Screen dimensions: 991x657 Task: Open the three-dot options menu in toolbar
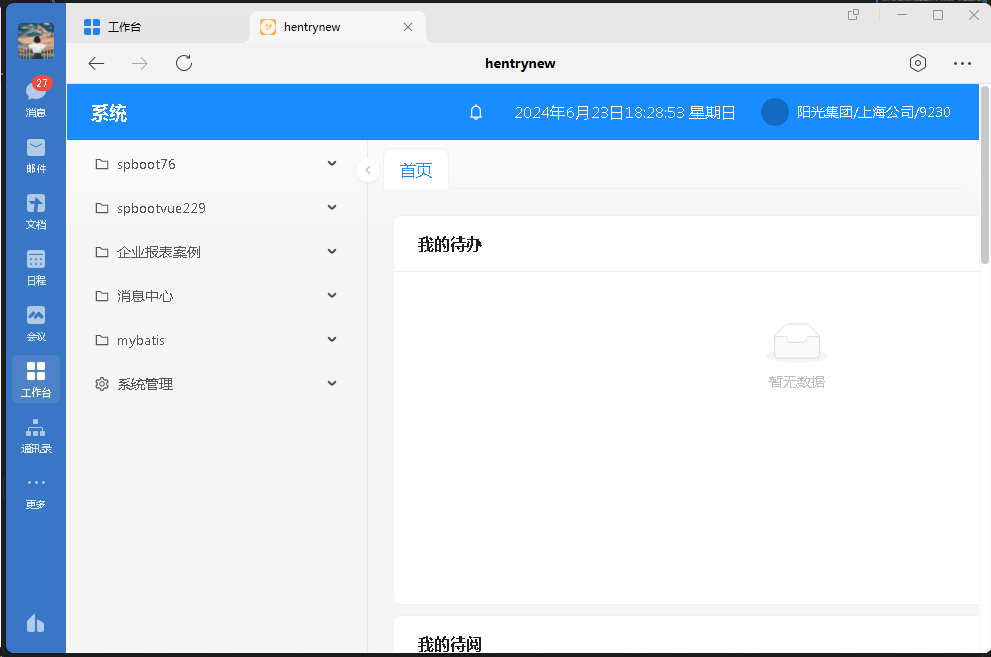[x=962, y=63]
